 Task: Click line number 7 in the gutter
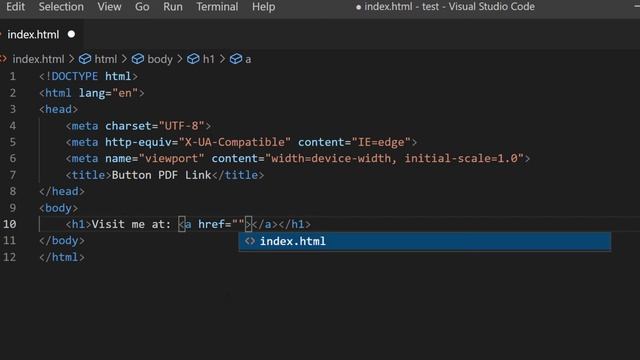click(13, 175)
